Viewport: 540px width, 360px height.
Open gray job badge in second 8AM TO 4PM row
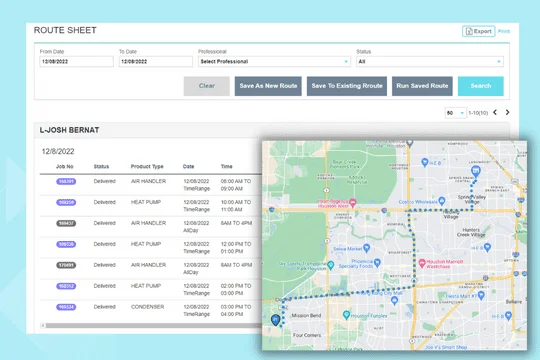pyautogui.click(x=66, y=265)
